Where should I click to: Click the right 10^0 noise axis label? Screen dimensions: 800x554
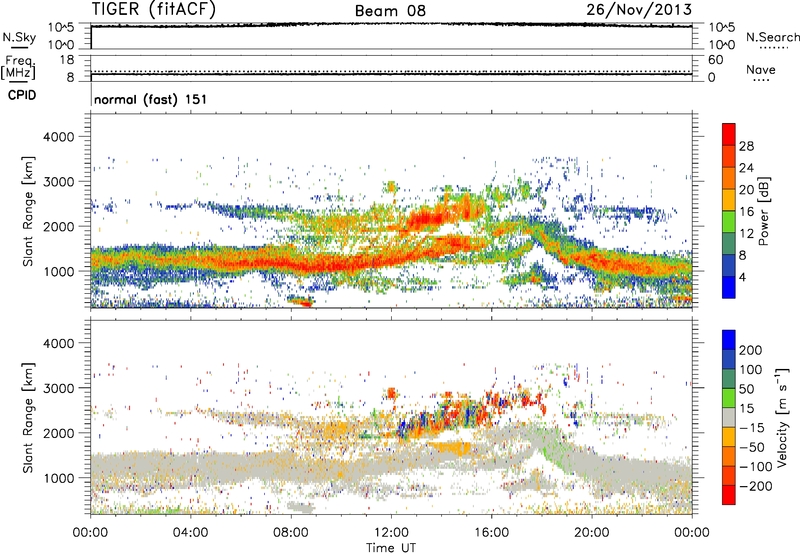pyautogui.click(x=721, y=45)
